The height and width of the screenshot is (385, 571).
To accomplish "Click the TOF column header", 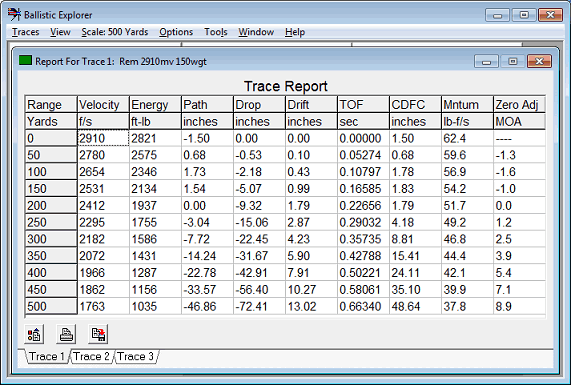I will (x=363, y=105).
